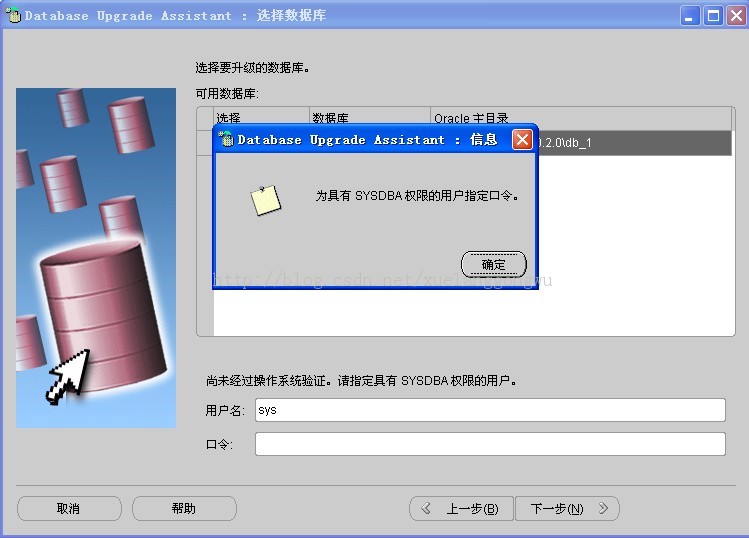Open help with the 帮助 button
749x538 pixels.
tap(184, 508)
